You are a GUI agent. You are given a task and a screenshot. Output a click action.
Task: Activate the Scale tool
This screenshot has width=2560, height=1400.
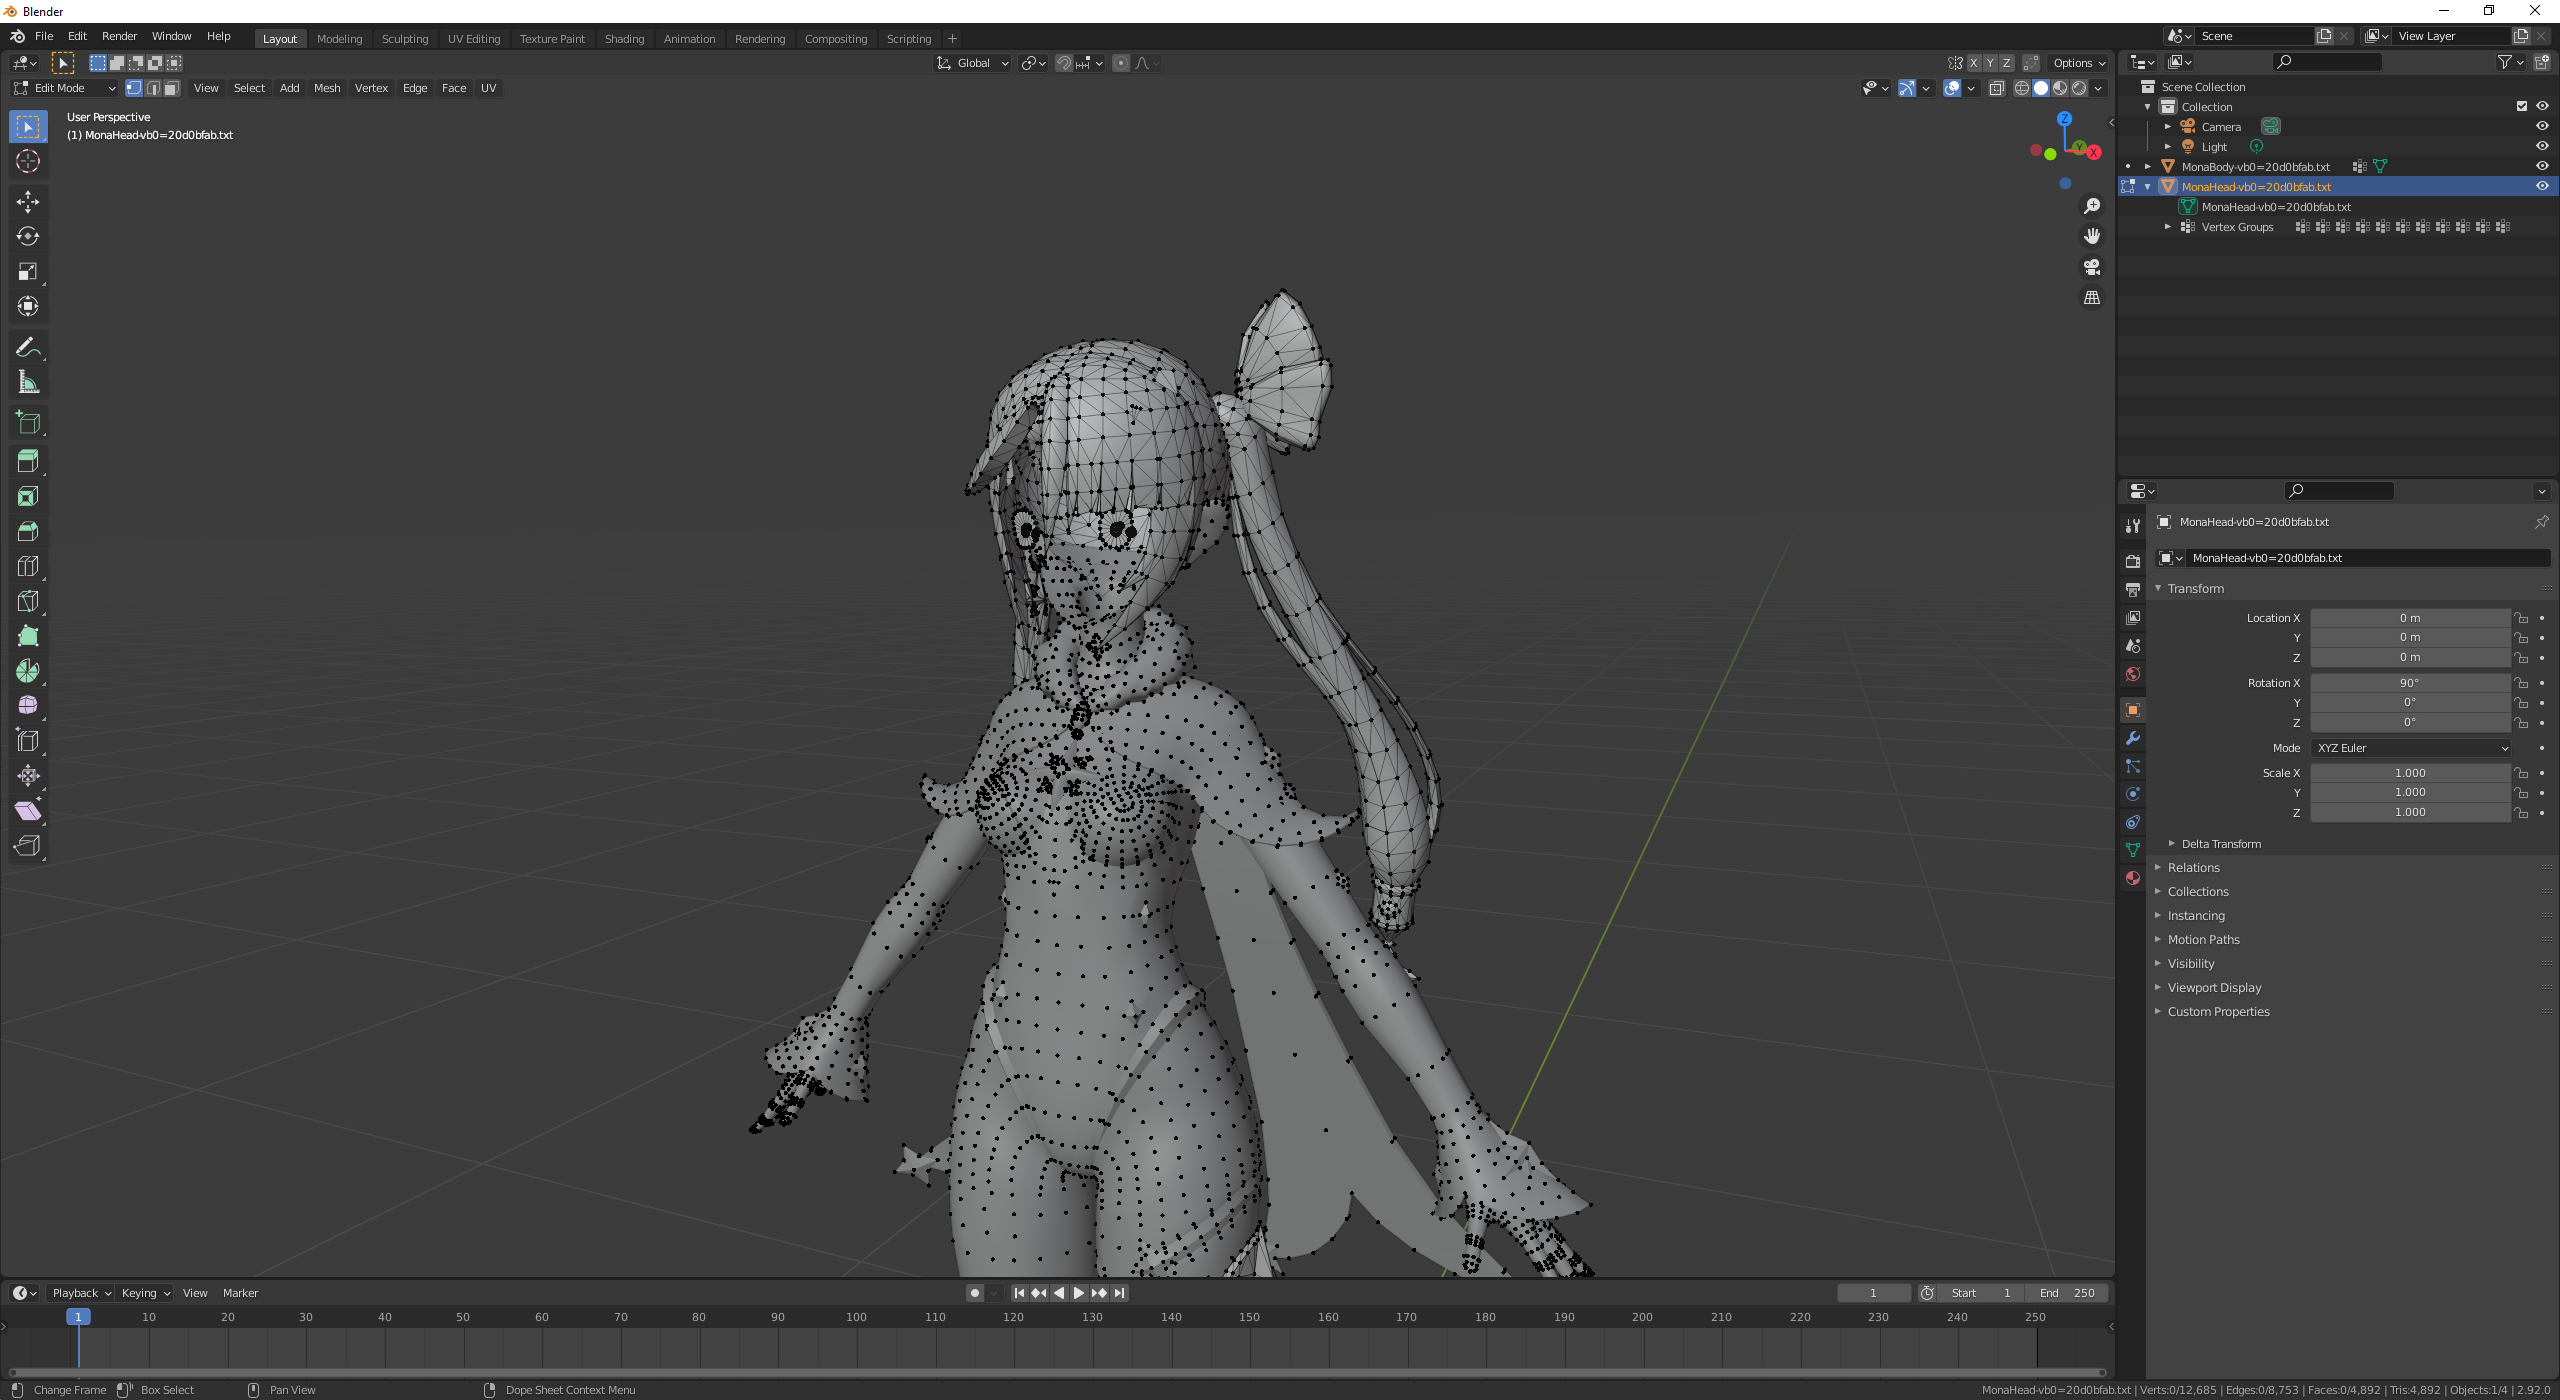pyautogui.click(x=28, y=272)
